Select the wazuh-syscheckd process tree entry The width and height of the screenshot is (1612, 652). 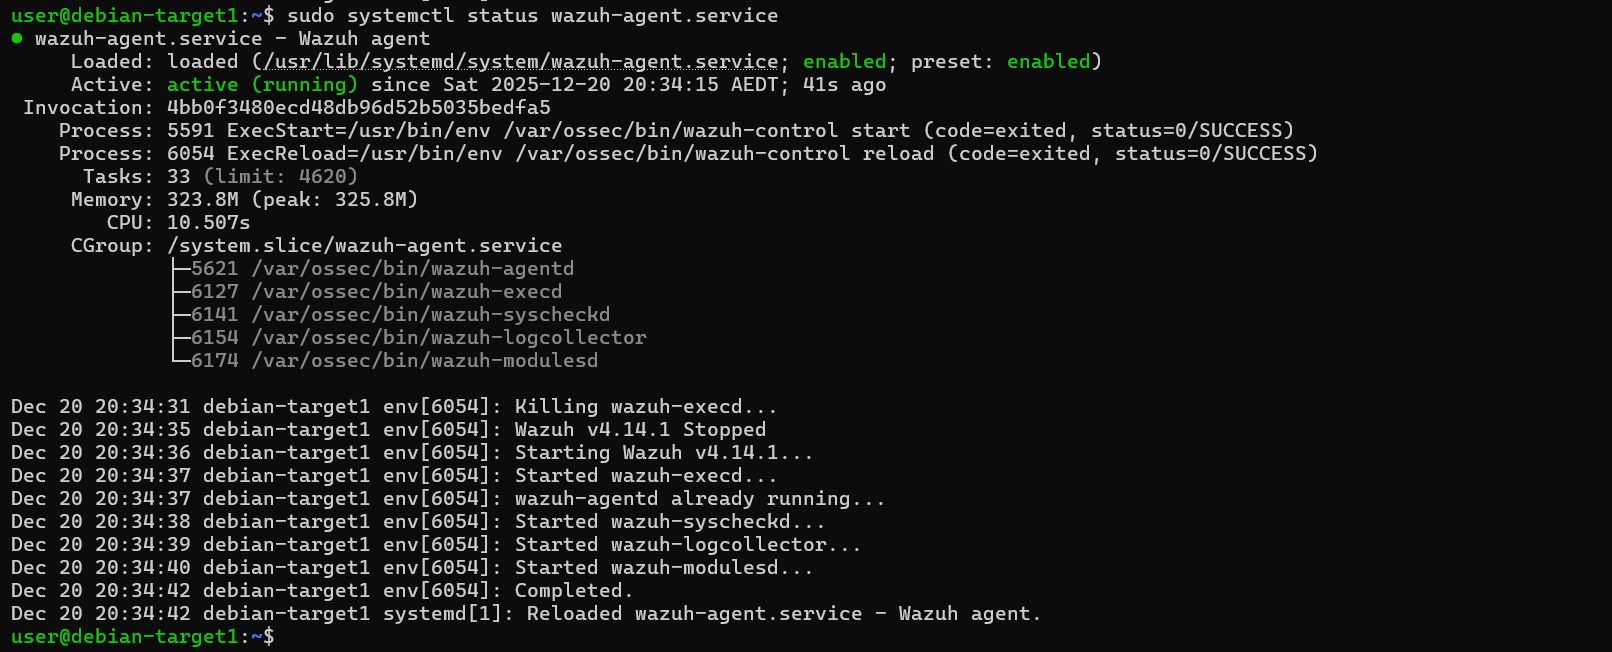pyautogui.click(x=430, y=315)
